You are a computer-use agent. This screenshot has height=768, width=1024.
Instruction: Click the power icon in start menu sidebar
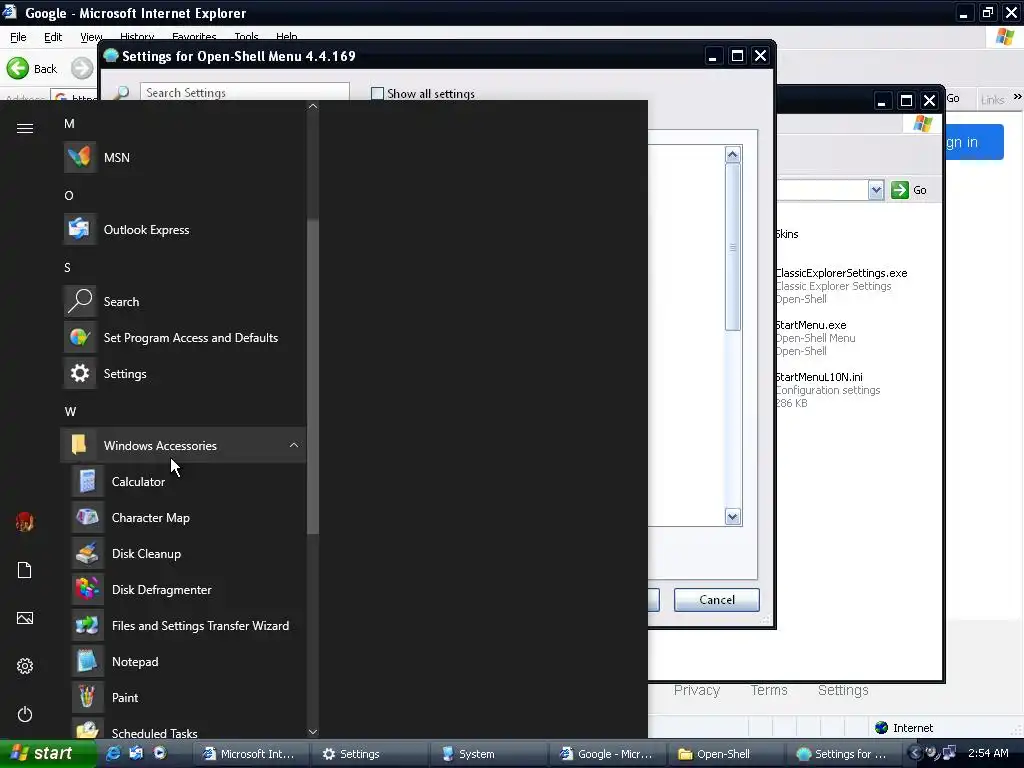coord(25,714)
